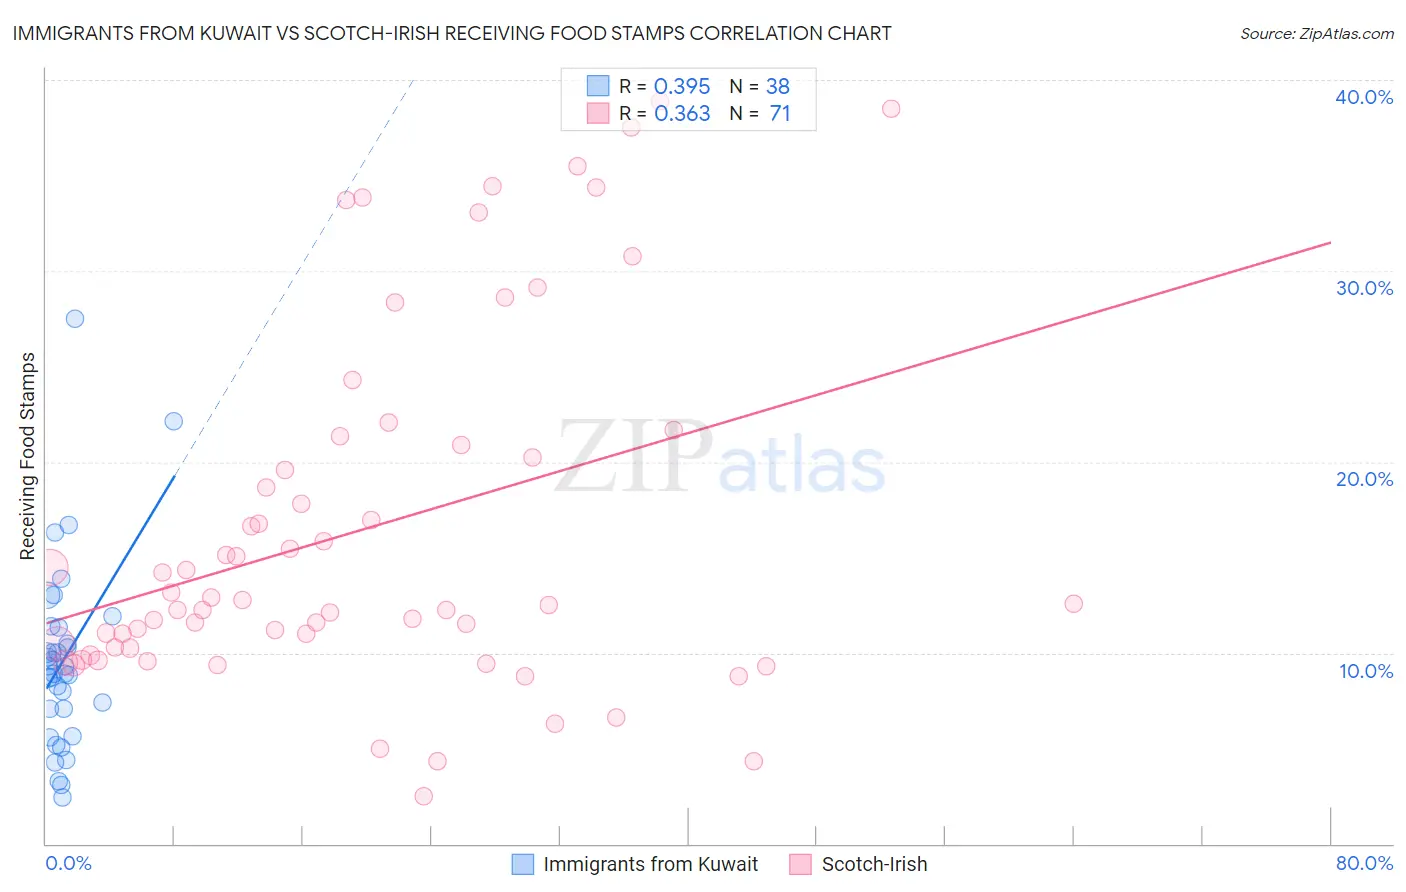This screenshot has height=892, width=1406.
Task: Select the Scotch-Irish legend label
Action: pyautogui.click(x=874, y=864)
